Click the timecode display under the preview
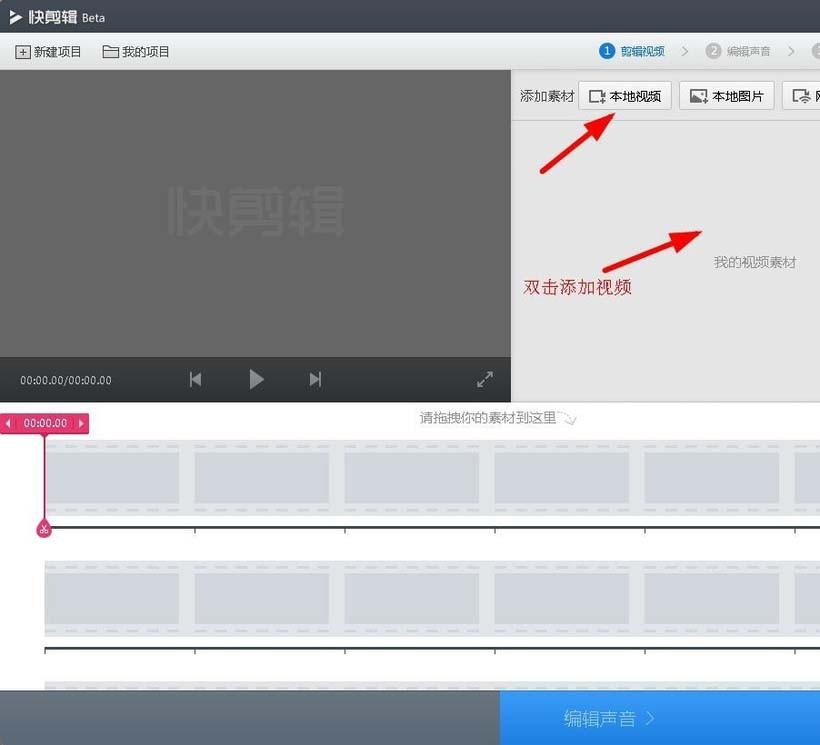 (65, 380)
